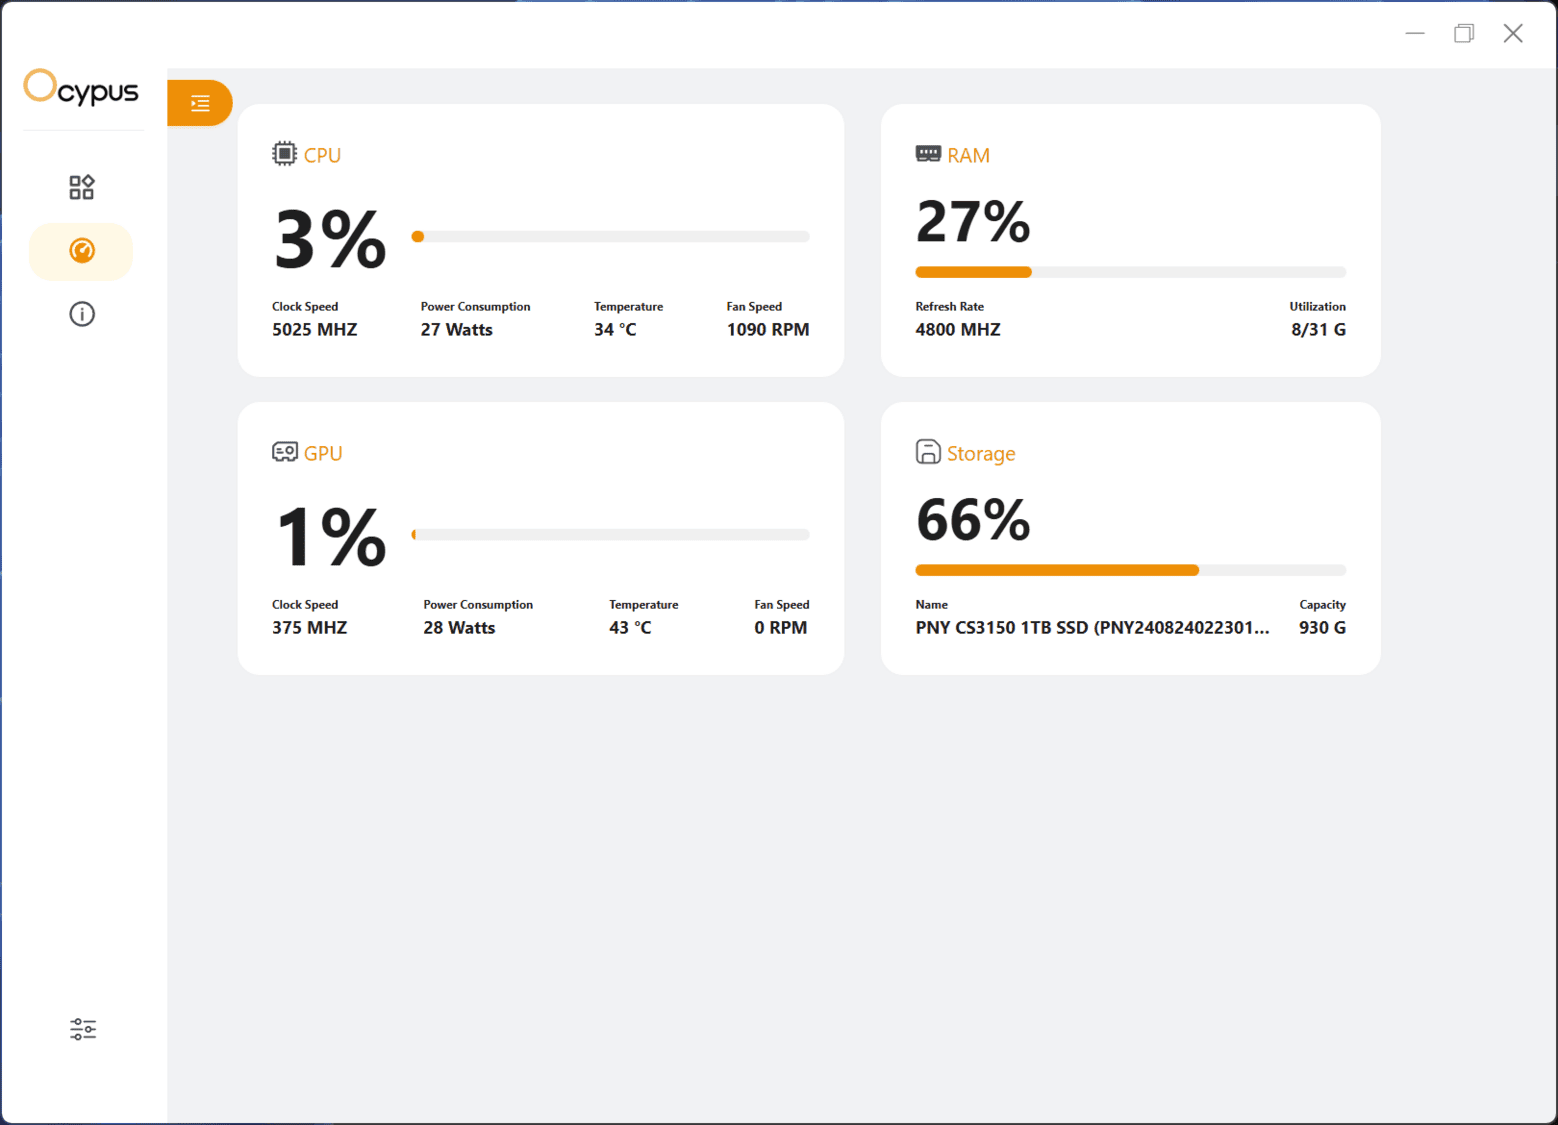This screenshot has height=1125, width=1558.
Task: Open the dashboard grid view in sidebar
Action: [82, 187]
